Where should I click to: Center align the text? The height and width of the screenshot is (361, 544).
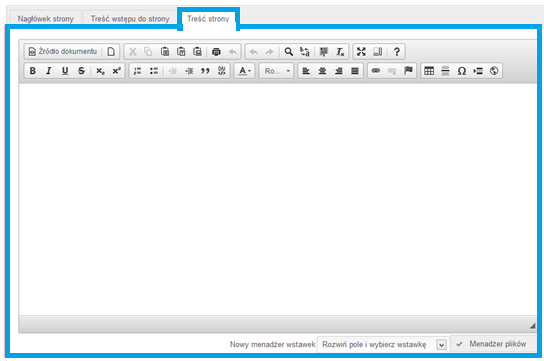(x=322, y=71)
